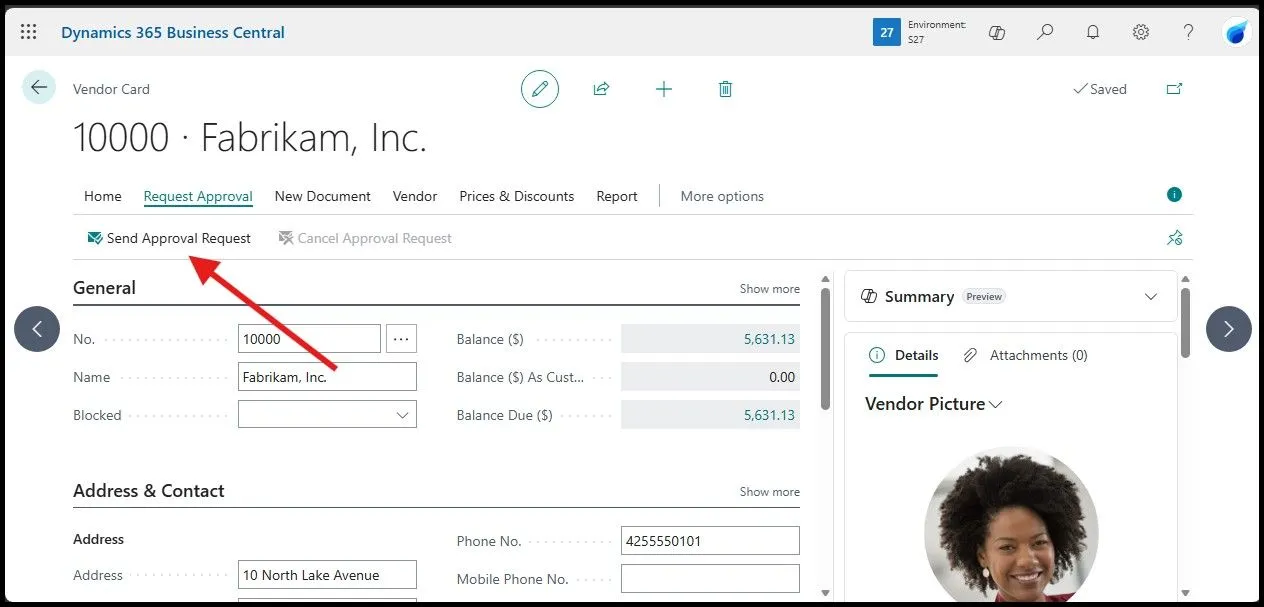Open the app launcher waffle menu
1264x607 pixels.
coord(28,32)
